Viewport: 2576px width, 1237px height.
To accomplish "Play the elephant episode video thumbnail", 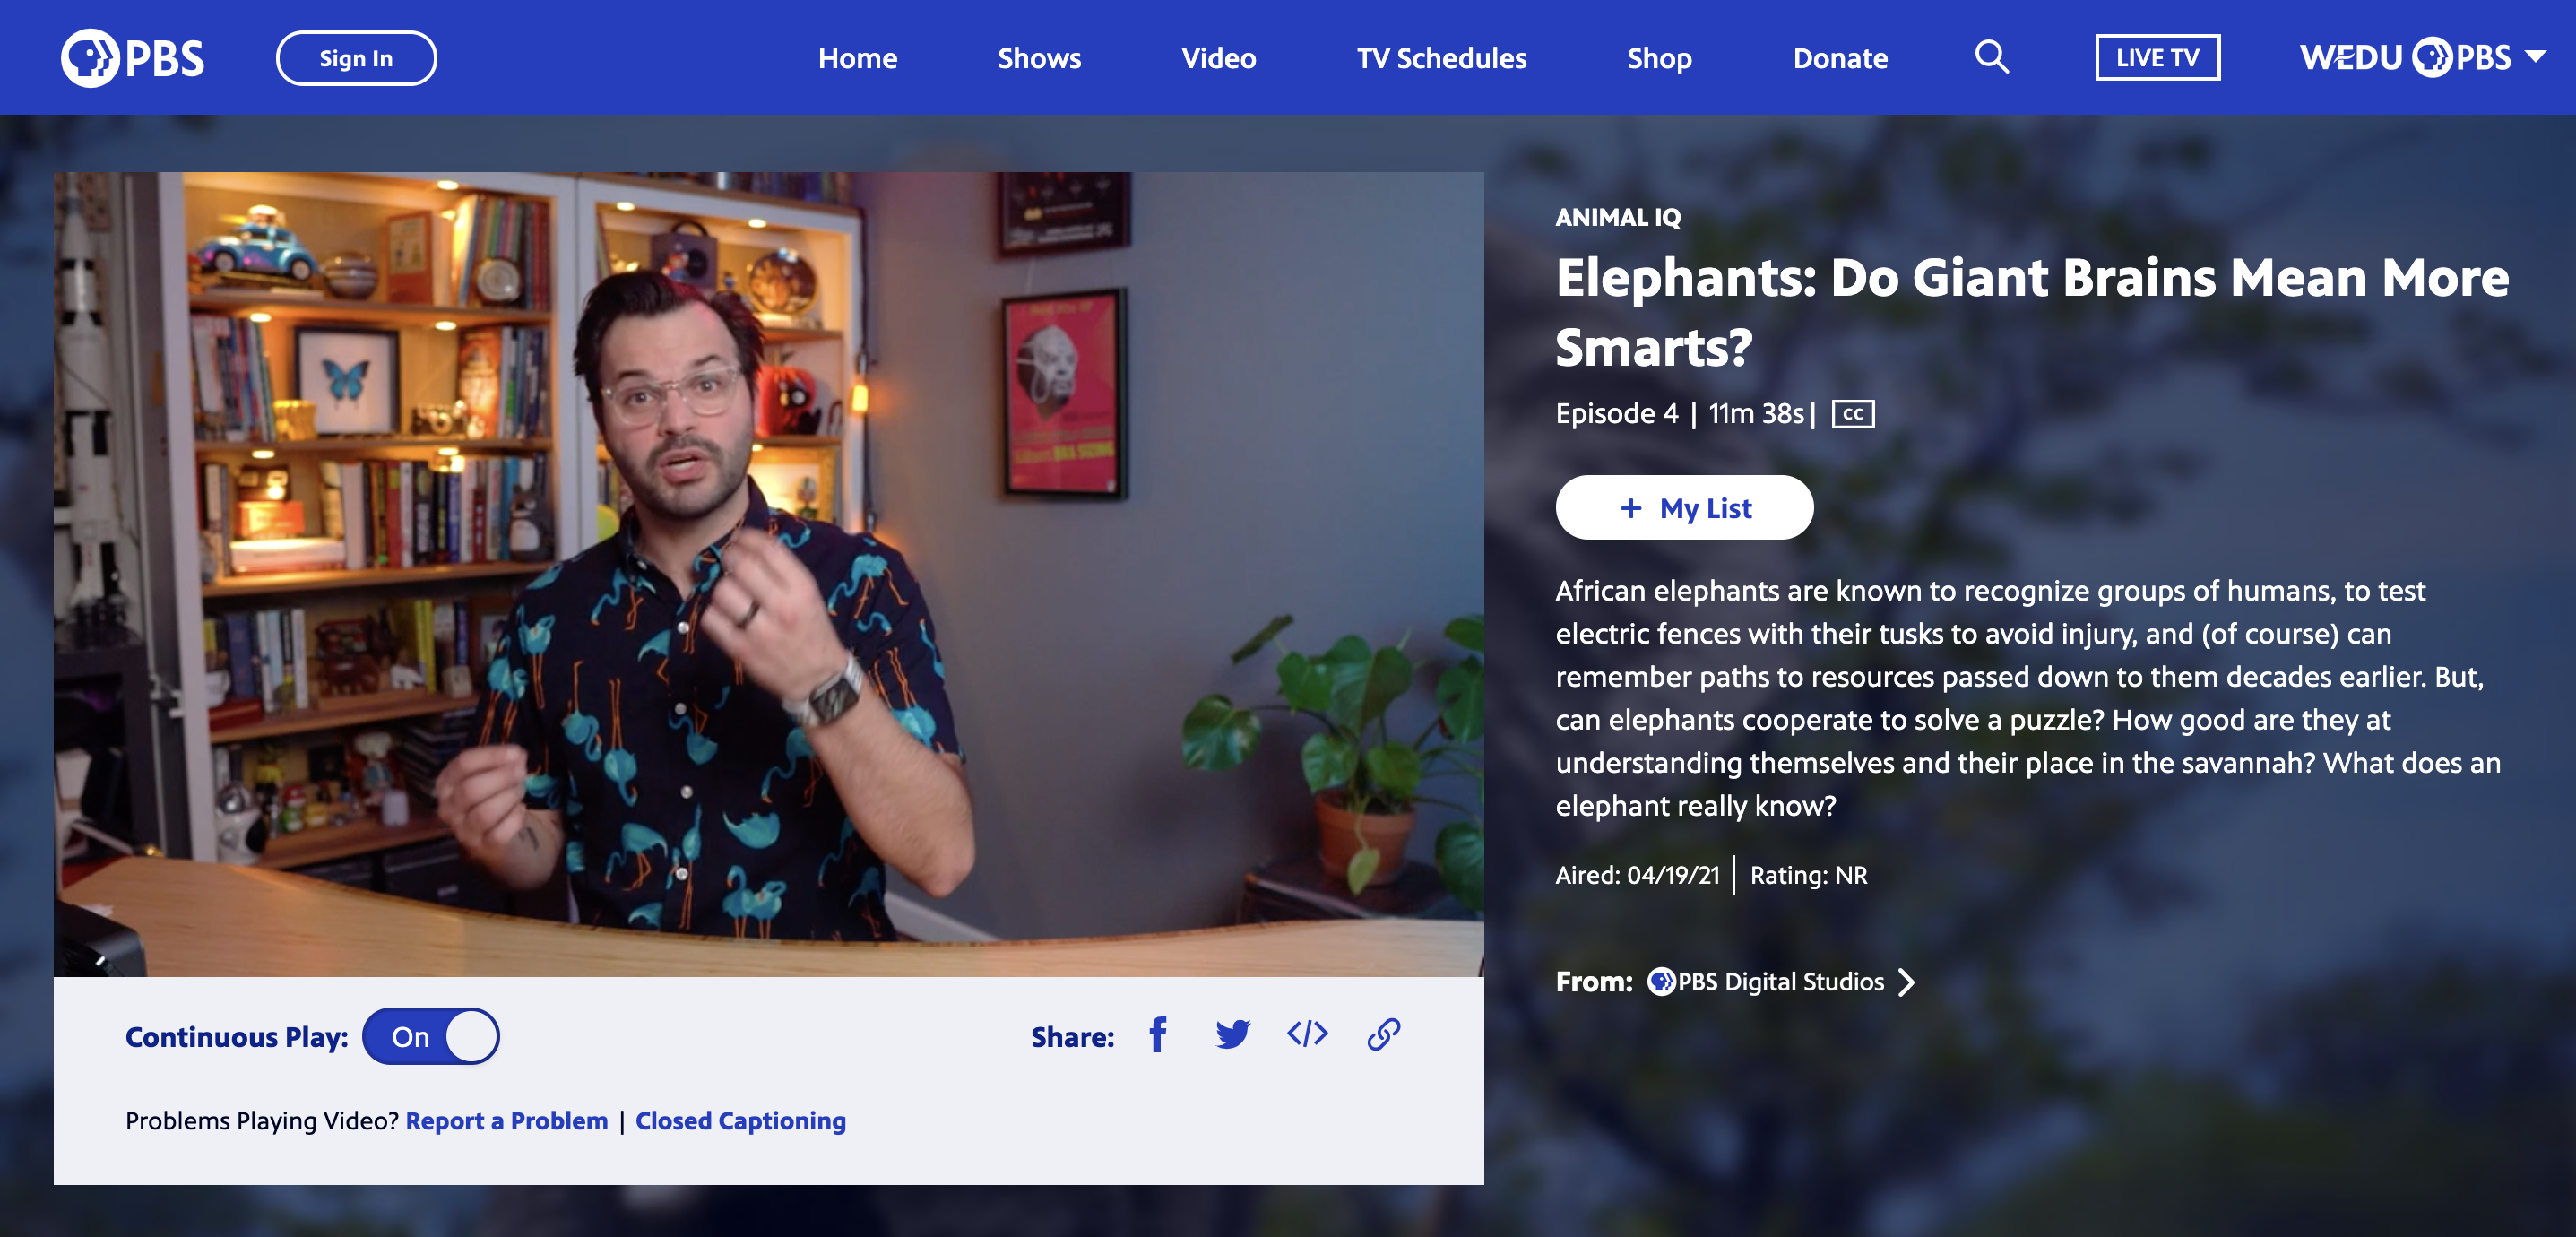I will point(768,574).
